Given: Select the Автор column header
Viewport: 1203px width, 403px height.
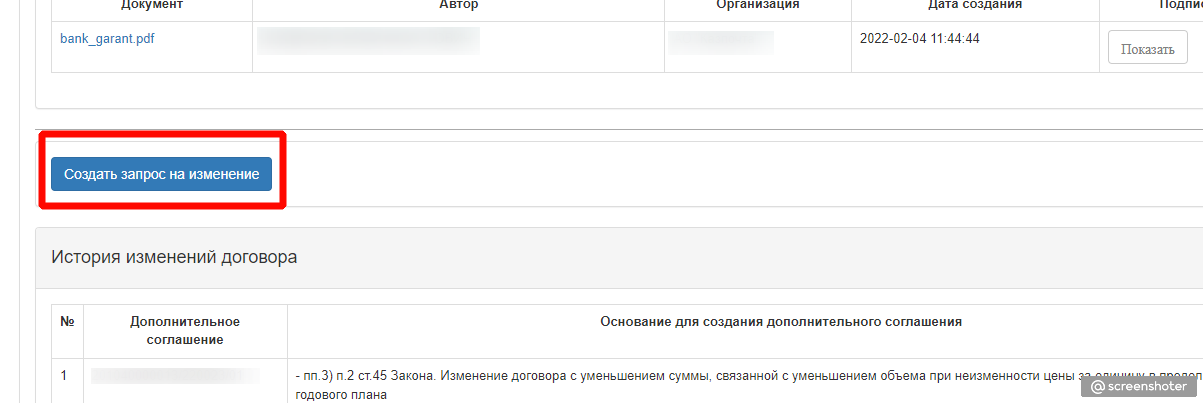Looking at the screenshot, I should tap(458, 6).
